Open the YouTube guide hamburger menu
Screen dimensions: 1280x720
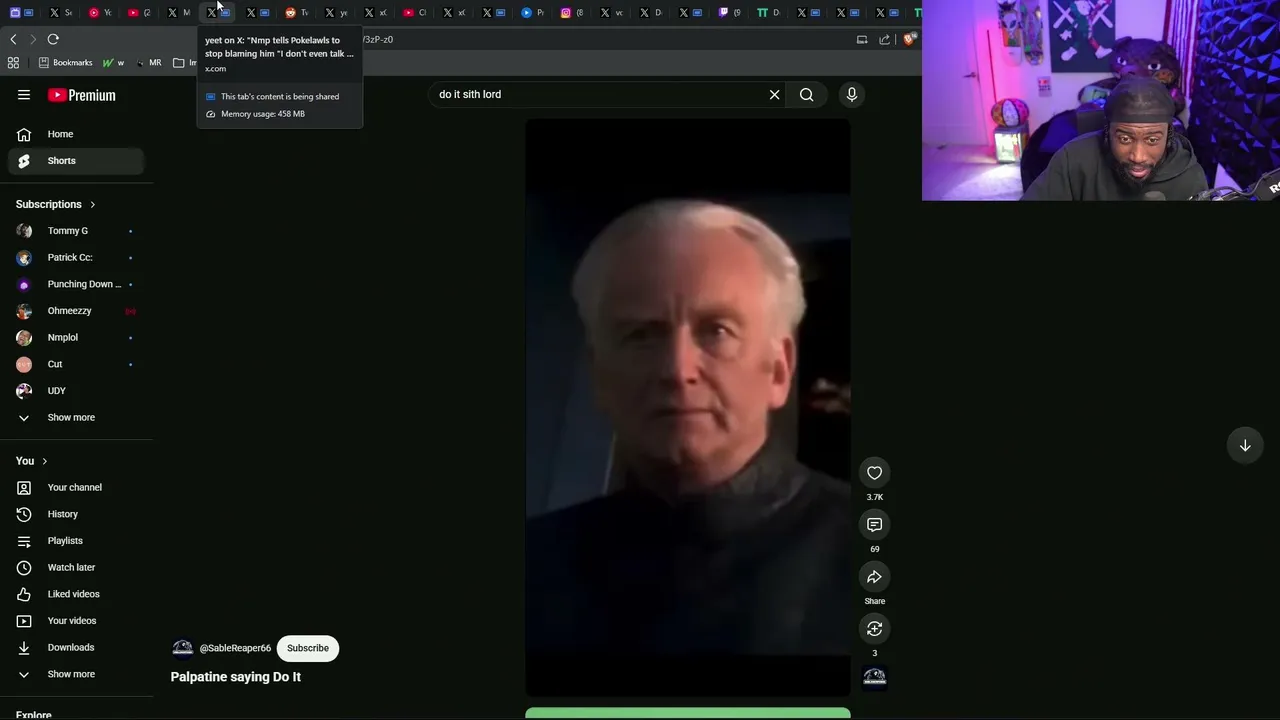[x=24, y=95]
